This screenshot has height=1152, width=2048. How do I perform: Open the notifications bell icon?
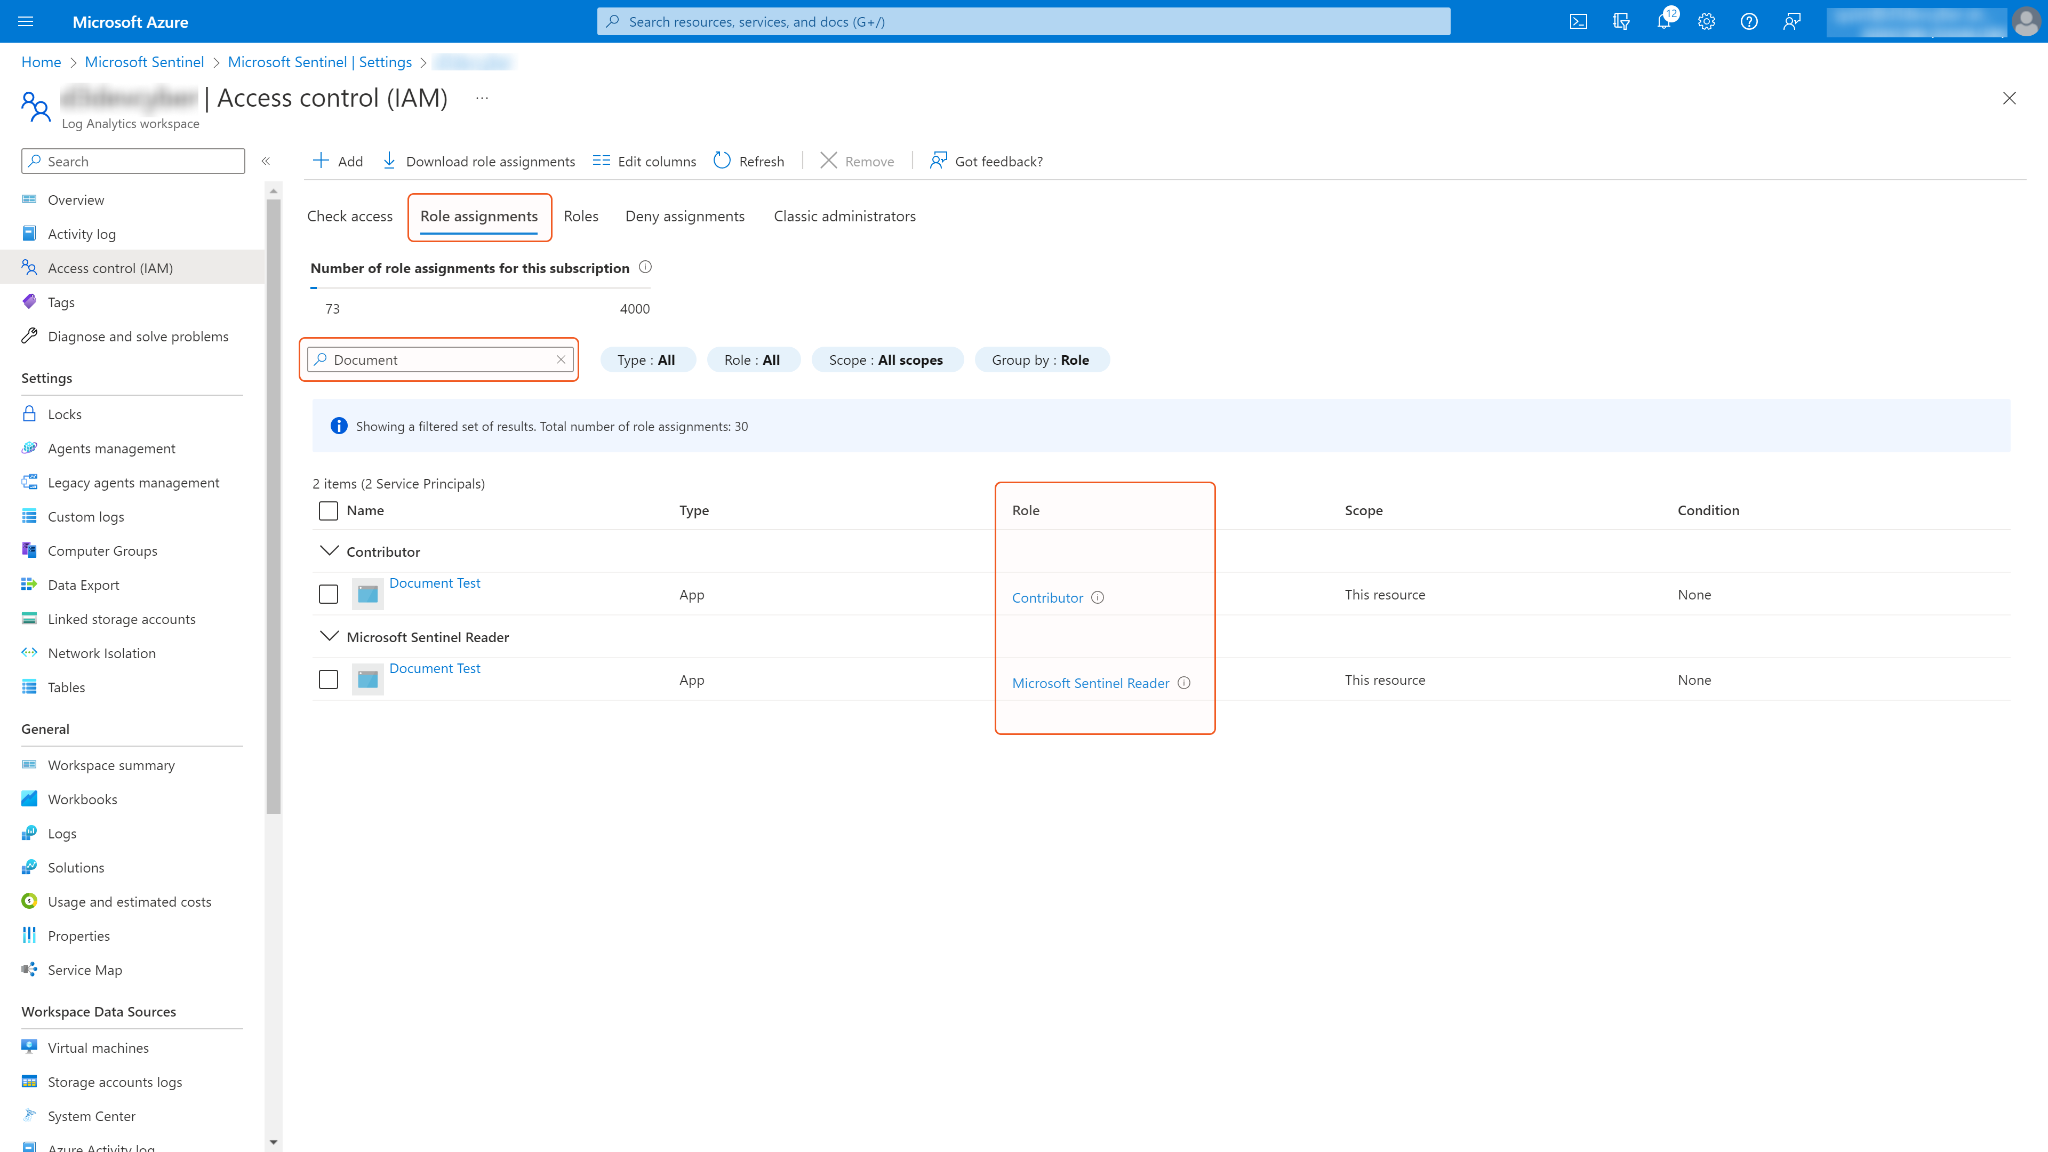(x=1664, y=22)
